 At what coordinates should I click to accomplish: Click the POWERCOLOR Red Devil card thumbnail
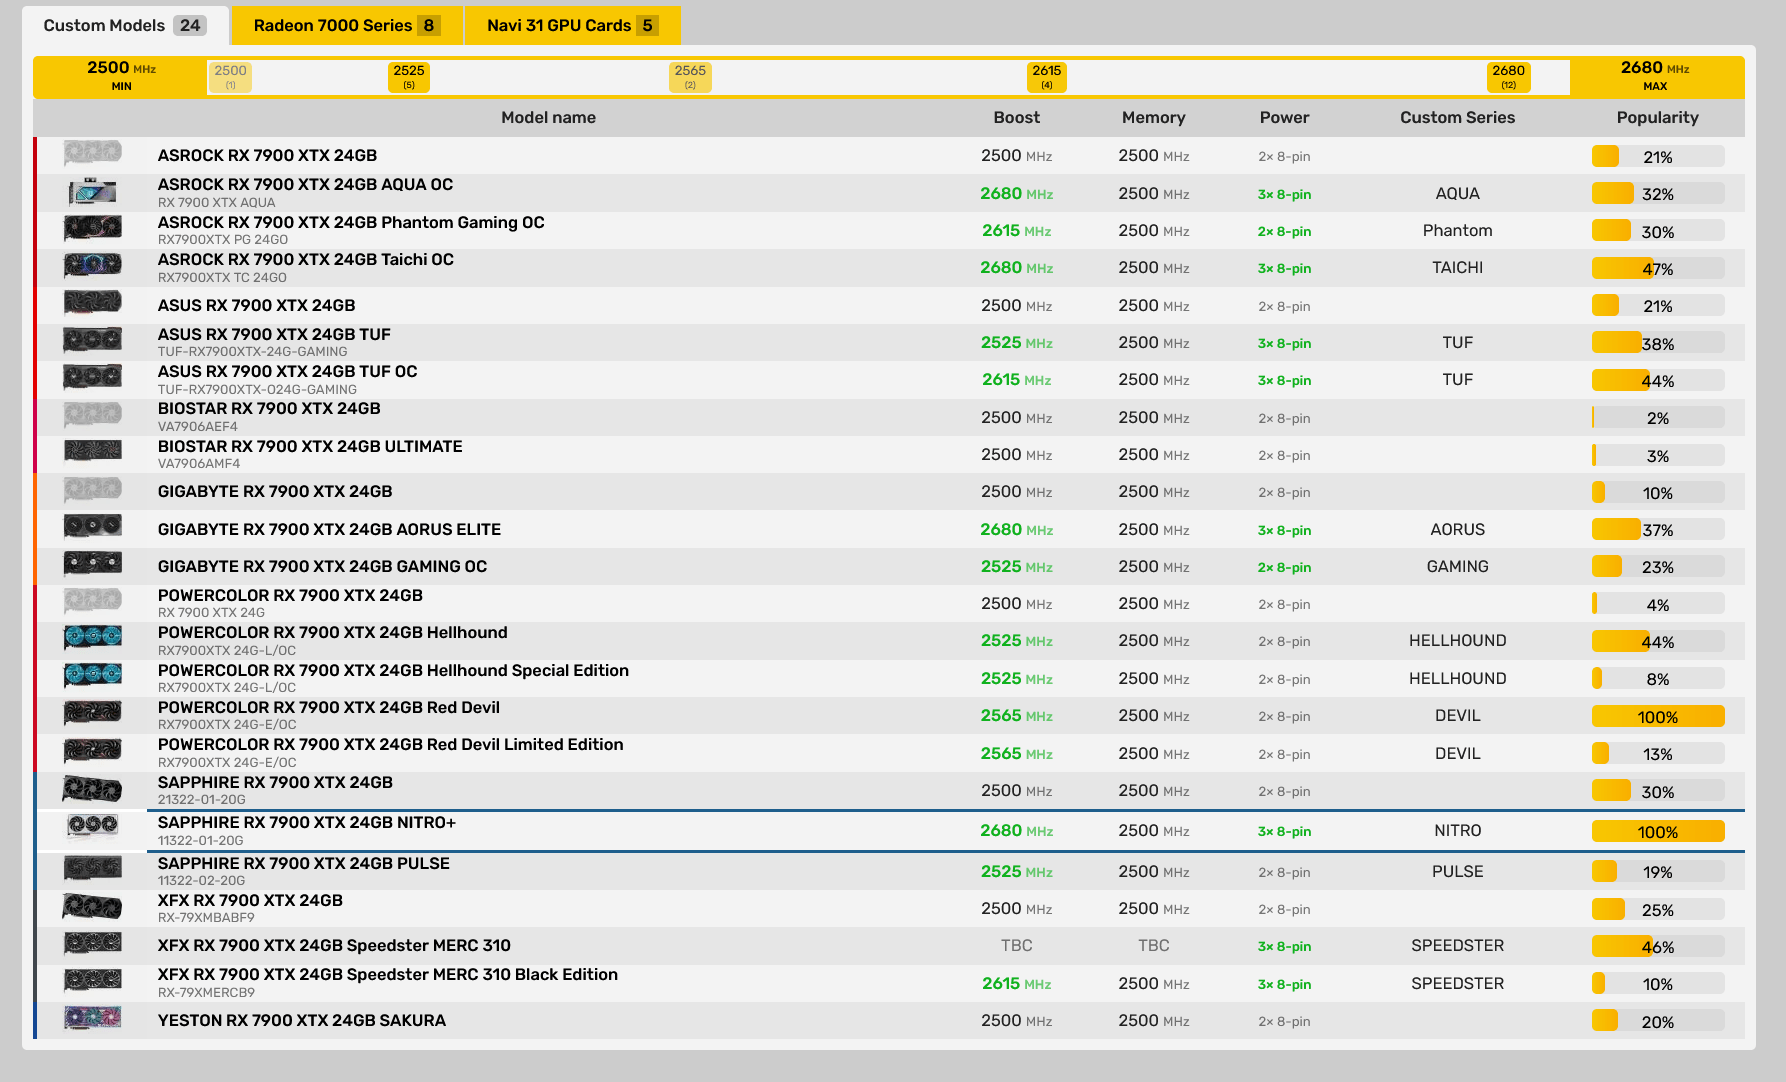click(x=91, y=714)
